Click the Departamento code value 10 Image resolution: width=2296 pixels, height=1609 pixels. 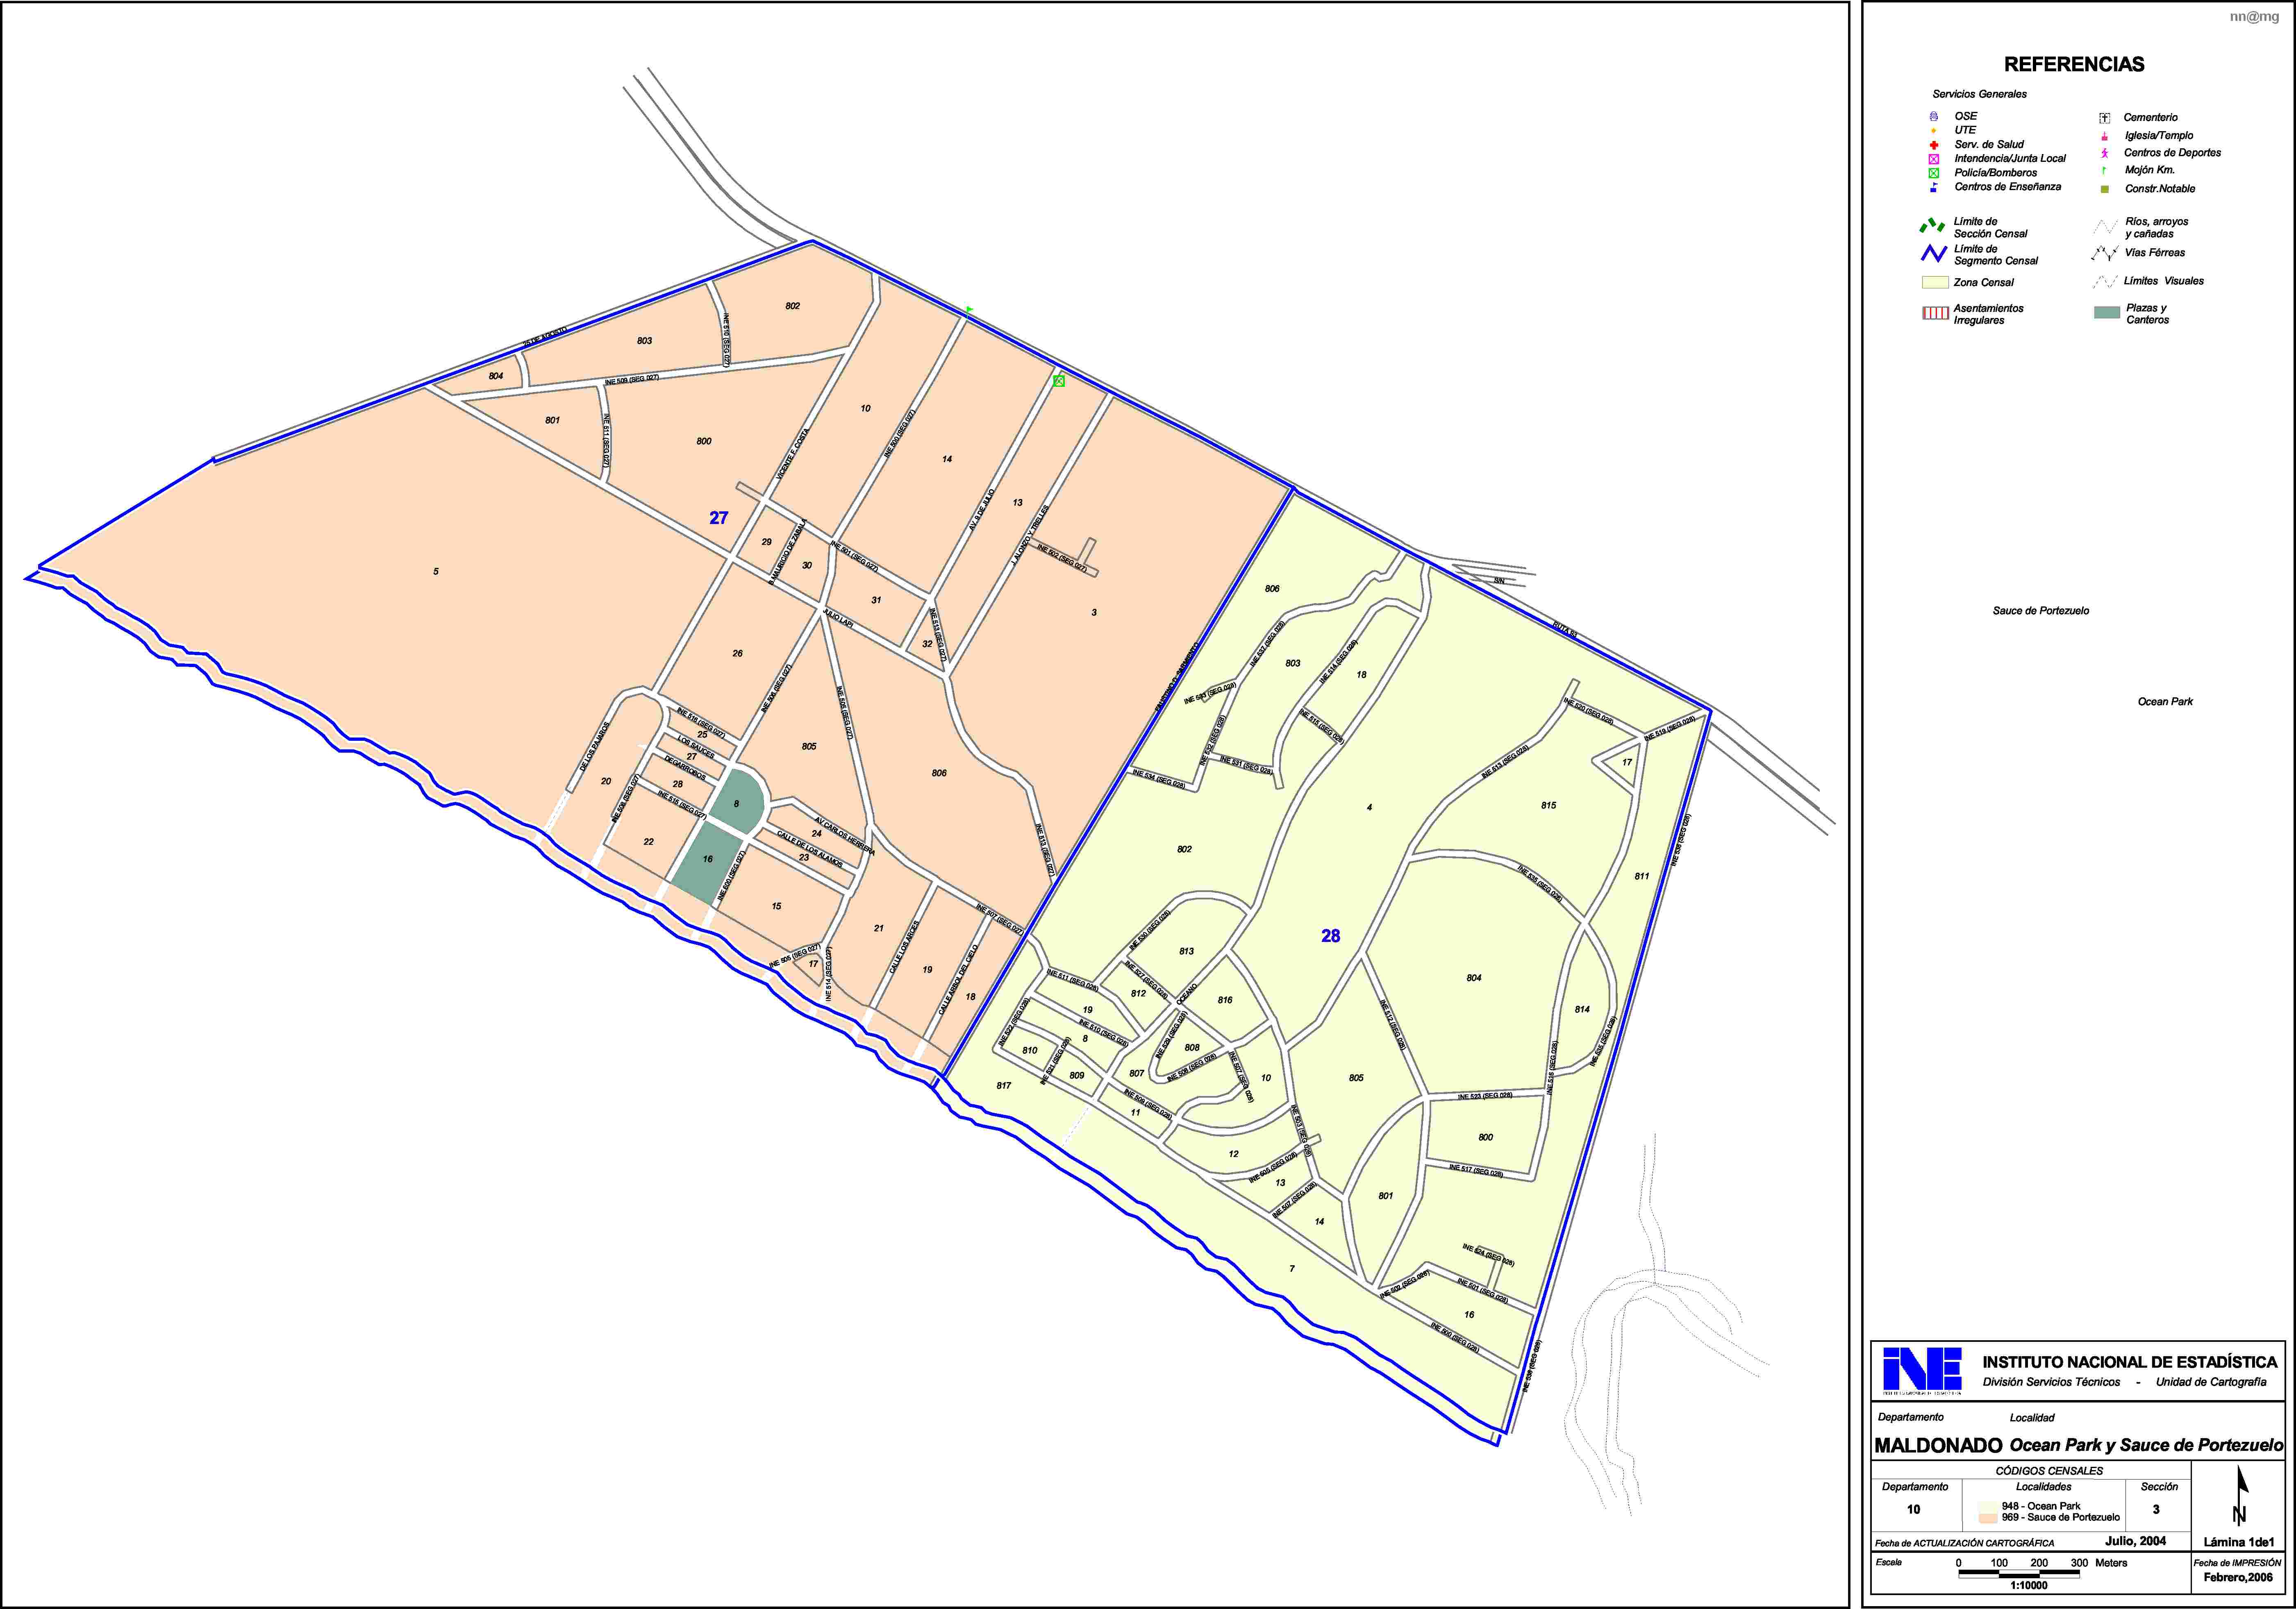pyautogui.click(x=1913, y=1510)
